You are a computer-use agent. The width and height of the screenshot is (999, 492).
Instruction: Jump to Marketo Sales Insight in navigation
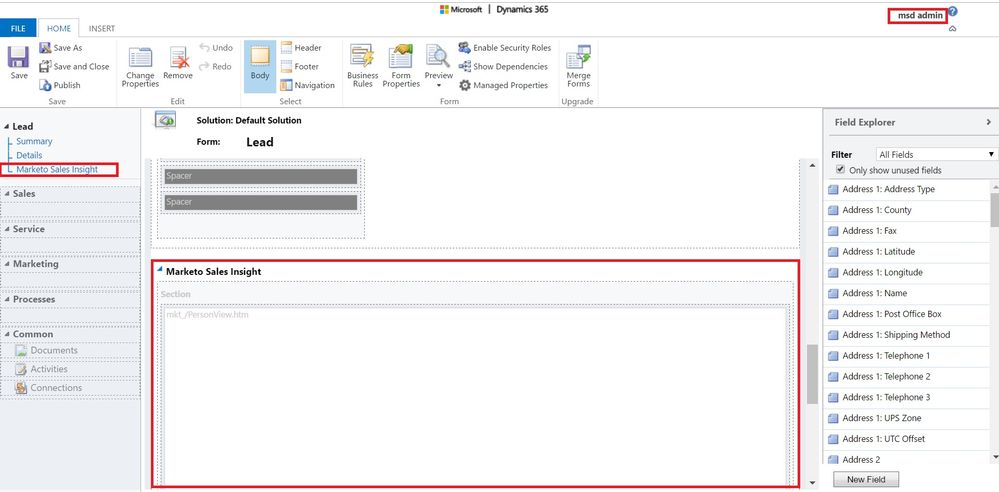click(57, 170)
